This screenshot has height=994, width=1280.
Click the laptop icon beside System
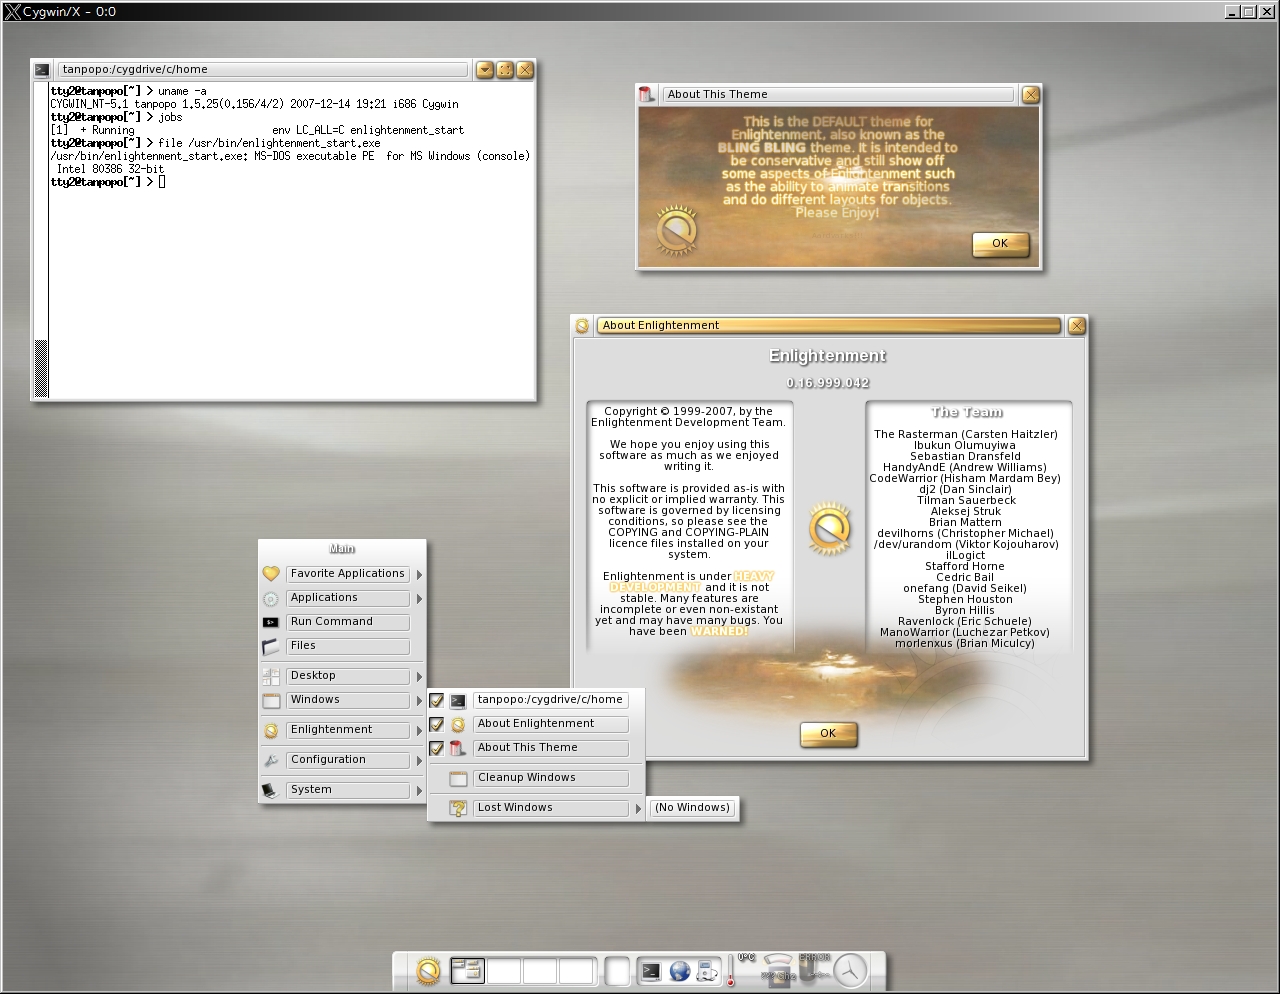click(x=270, y=790)
